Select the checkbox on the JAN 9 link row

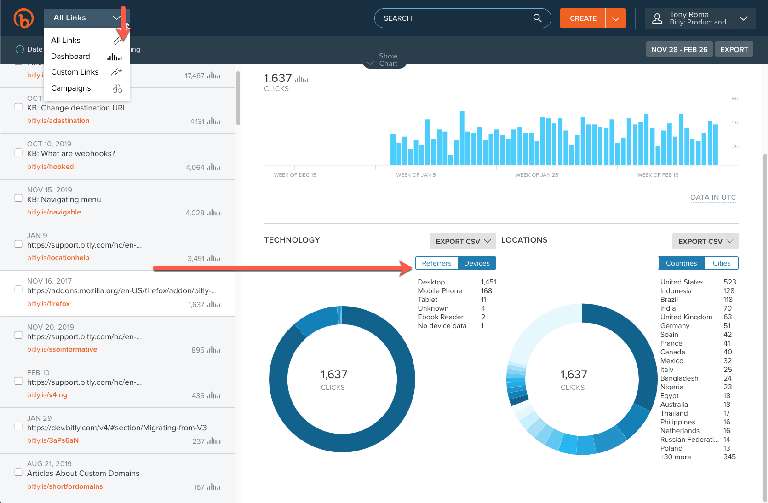(18, 244)
